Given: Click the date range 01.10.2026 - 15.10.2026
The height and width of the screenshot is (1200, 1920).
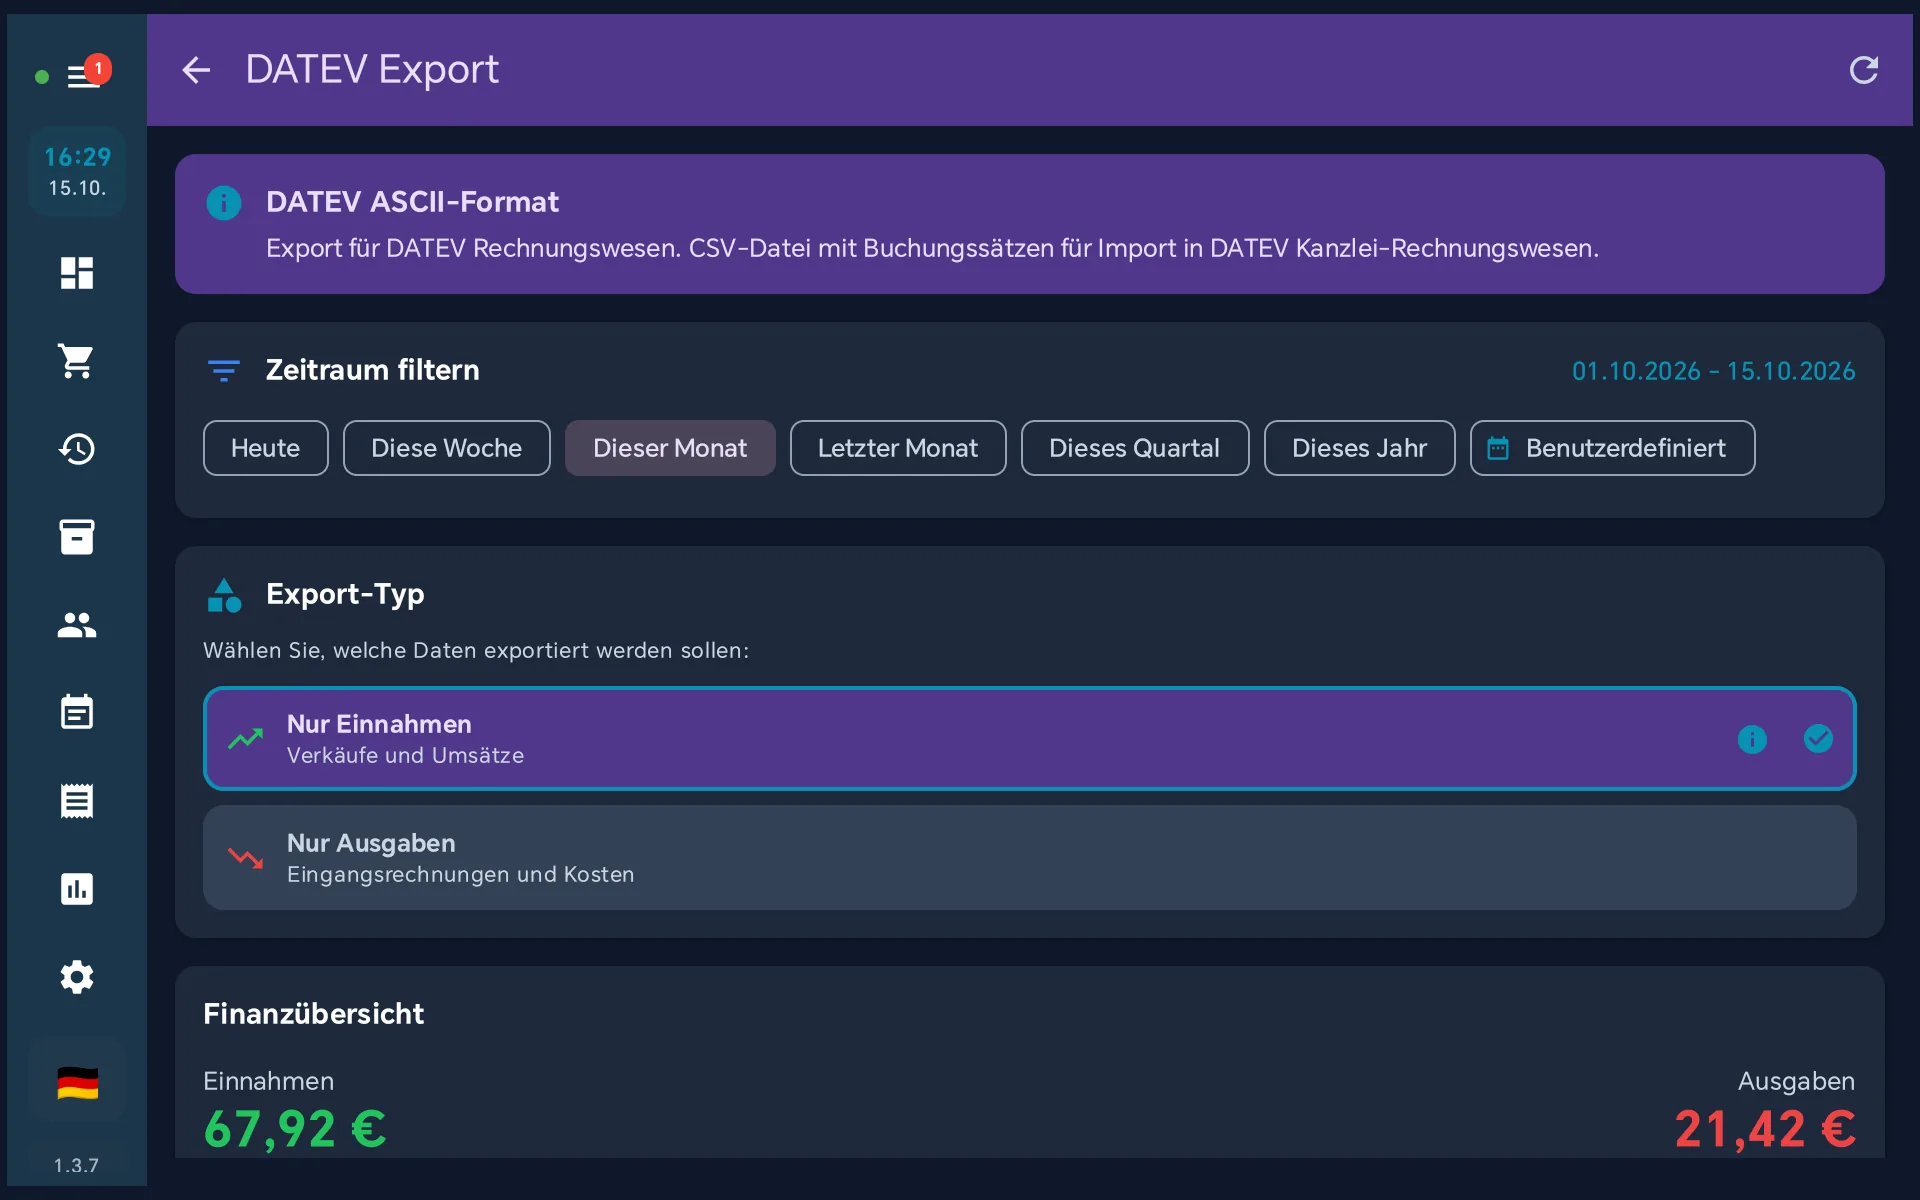Looking at the screenshot, I should click(1713, 371).
